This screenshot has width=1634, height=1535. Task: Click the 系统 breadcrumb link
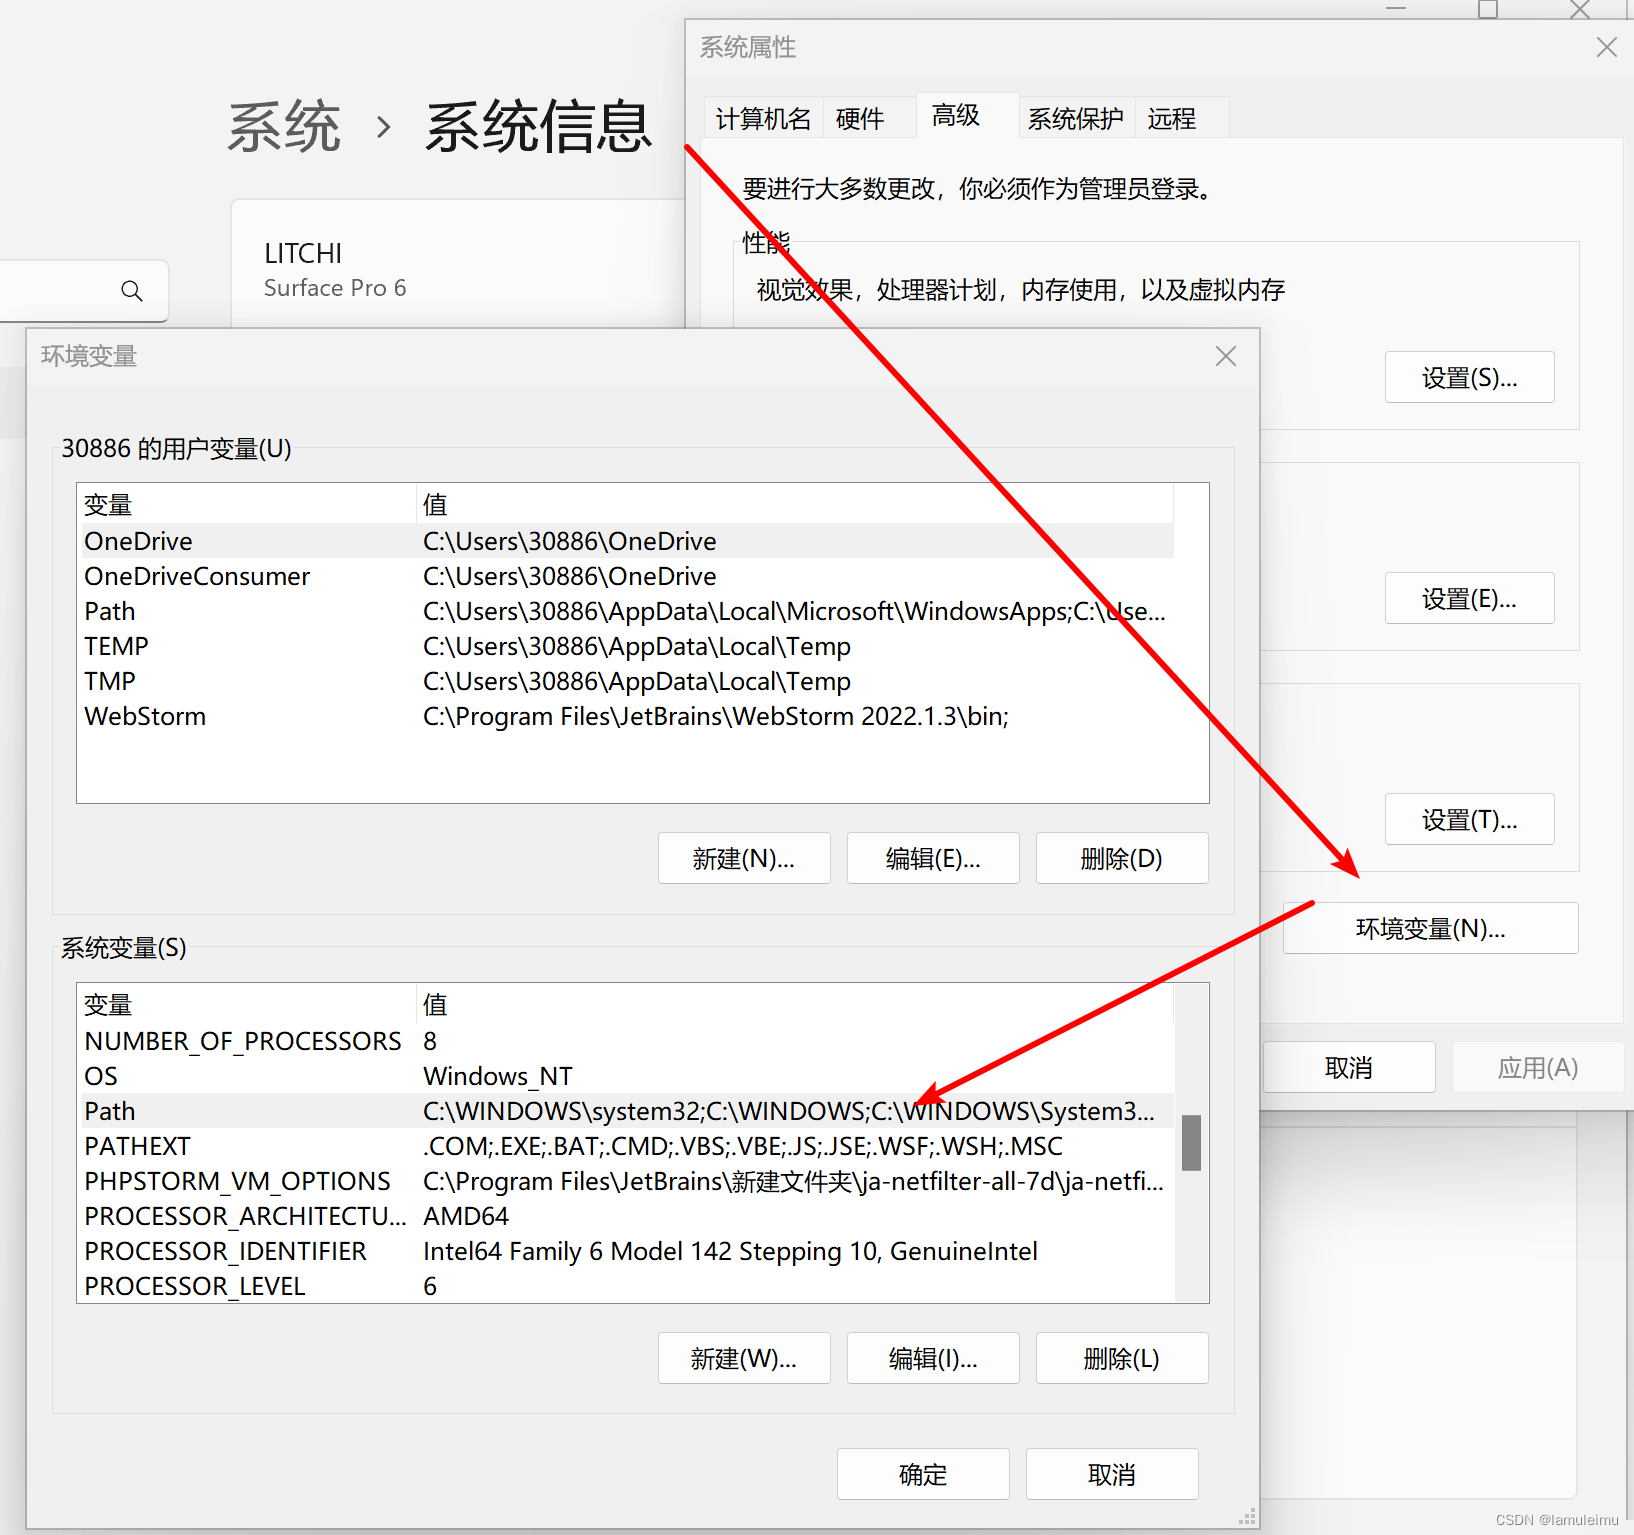284,127
